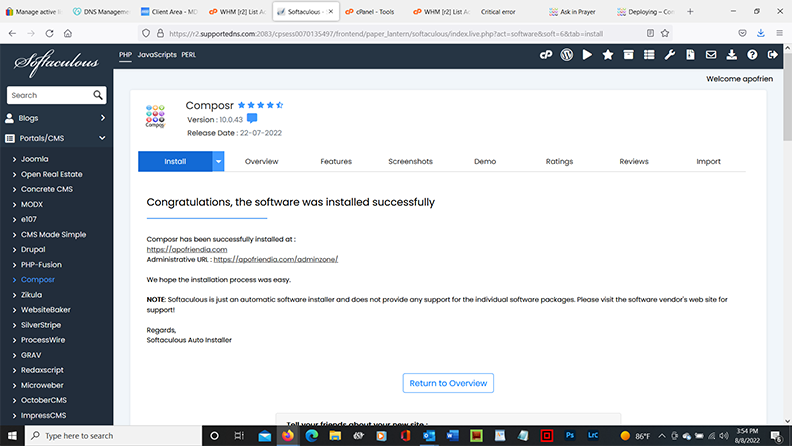Open the Composr version changelog chat icon
This screenshot has height=446, width=792.
coord(252,119)
